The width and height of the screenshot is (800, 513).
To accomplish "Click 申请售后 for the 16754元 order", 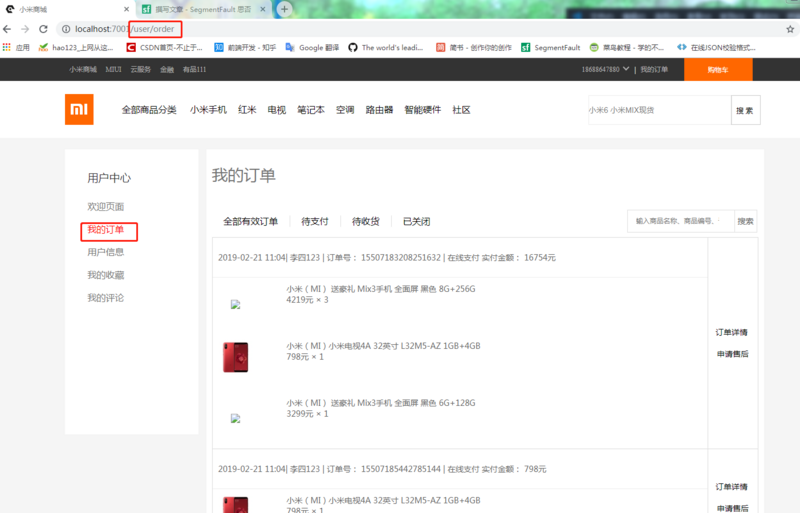I will [x=732, y=354].
